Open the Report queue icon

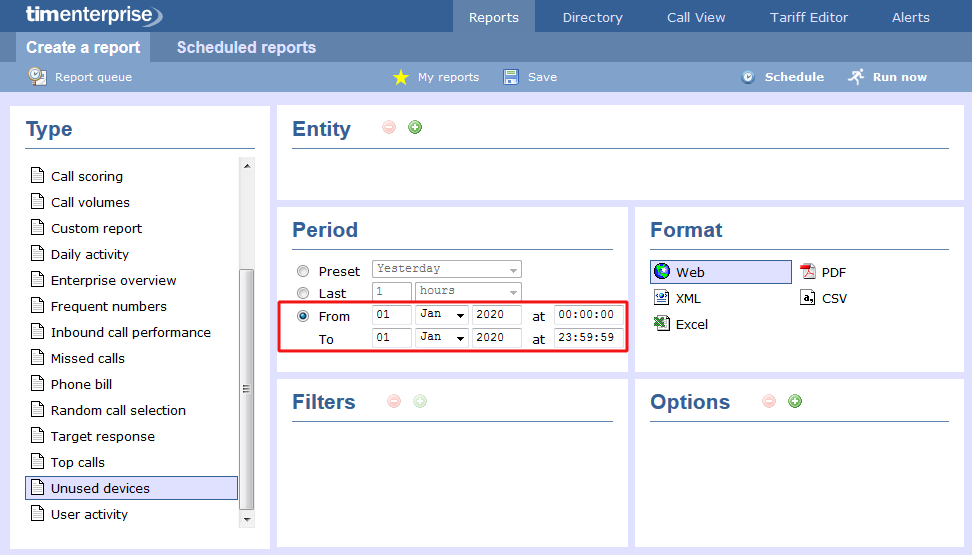(38, 77)
